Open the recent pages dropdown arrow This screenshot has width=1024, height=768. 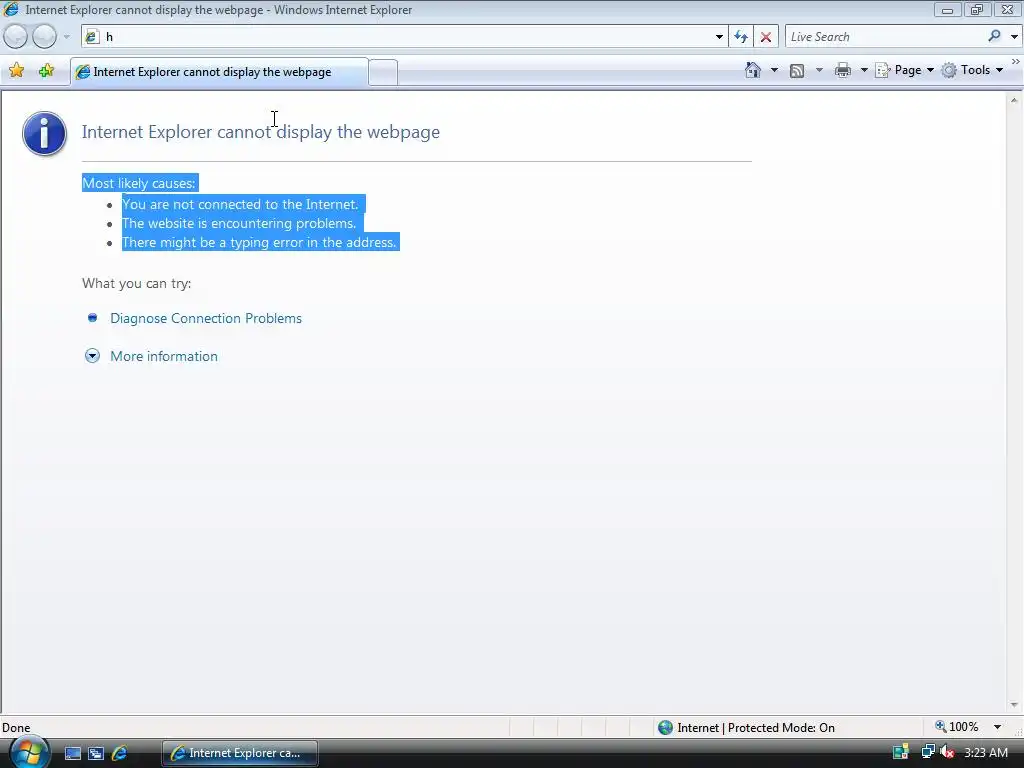coord(67,37)
